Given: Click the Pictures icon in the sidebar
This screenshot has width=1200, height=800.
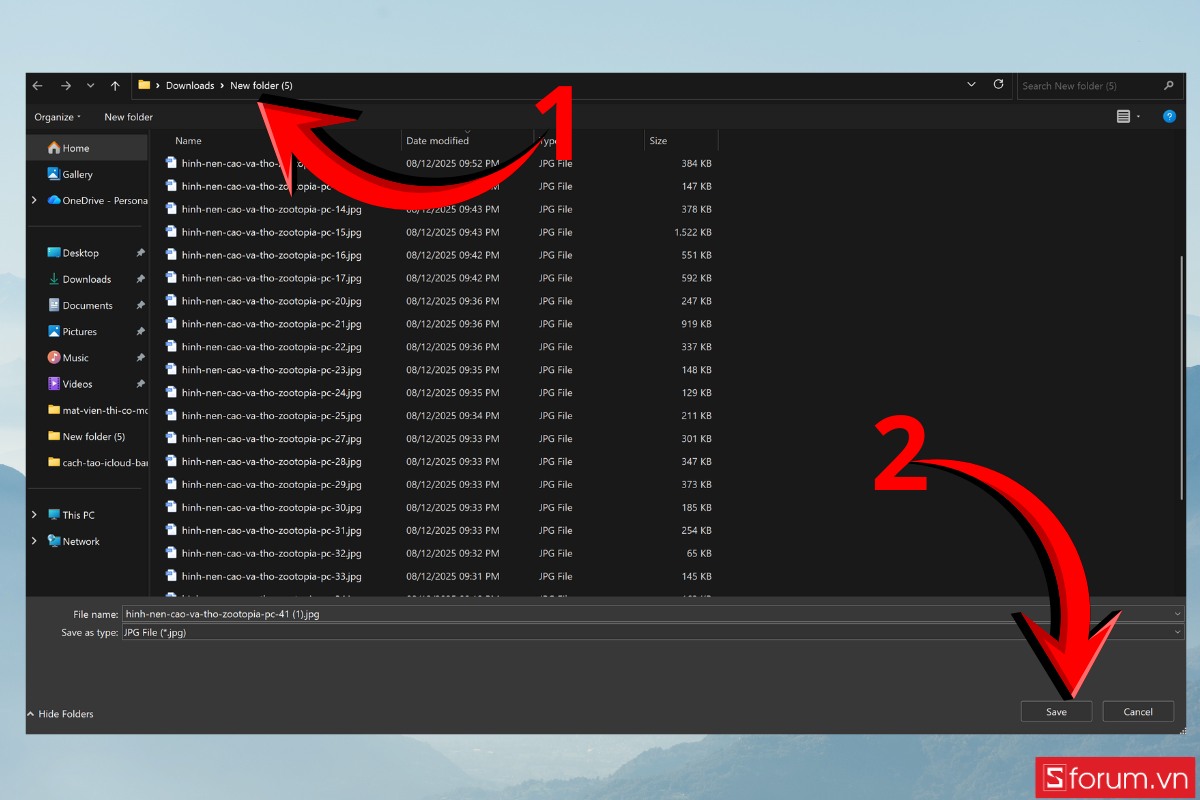Looking at the screenshot, I should tap(54, 331).
